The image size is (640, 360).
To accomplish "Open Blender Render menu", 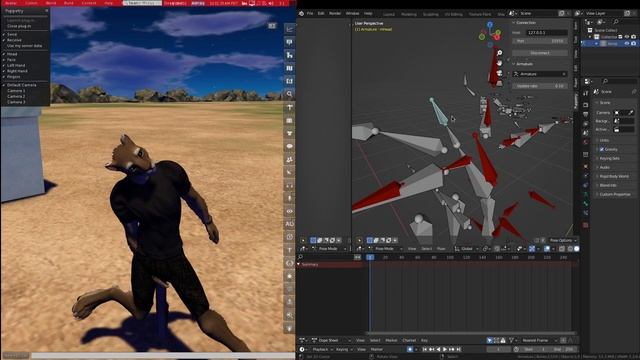I will point(335,13).
